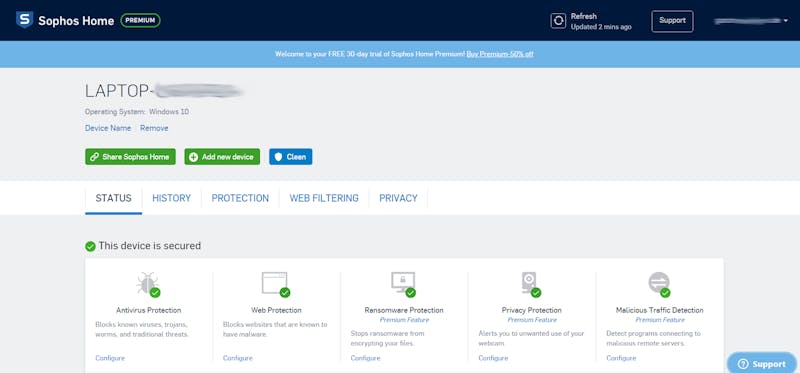Open the floating Support chat button
The height and width of the screenshot is (373, 800).
pyautogui.click(x=762, y=364)
